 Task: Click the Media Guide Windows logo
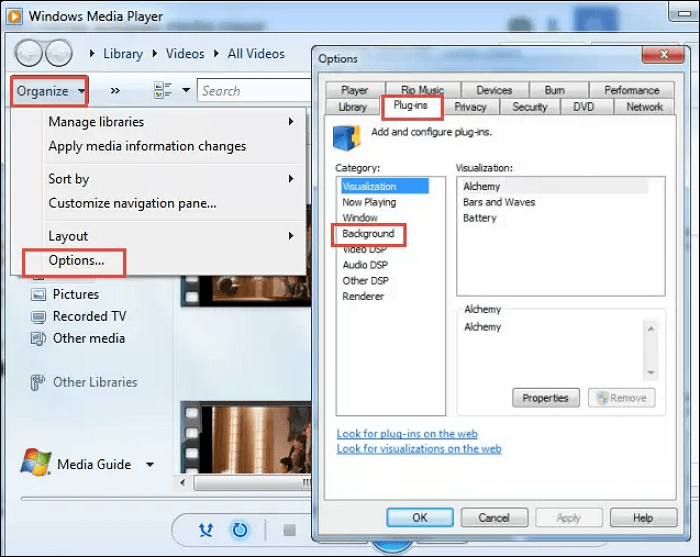click(36, 462)
